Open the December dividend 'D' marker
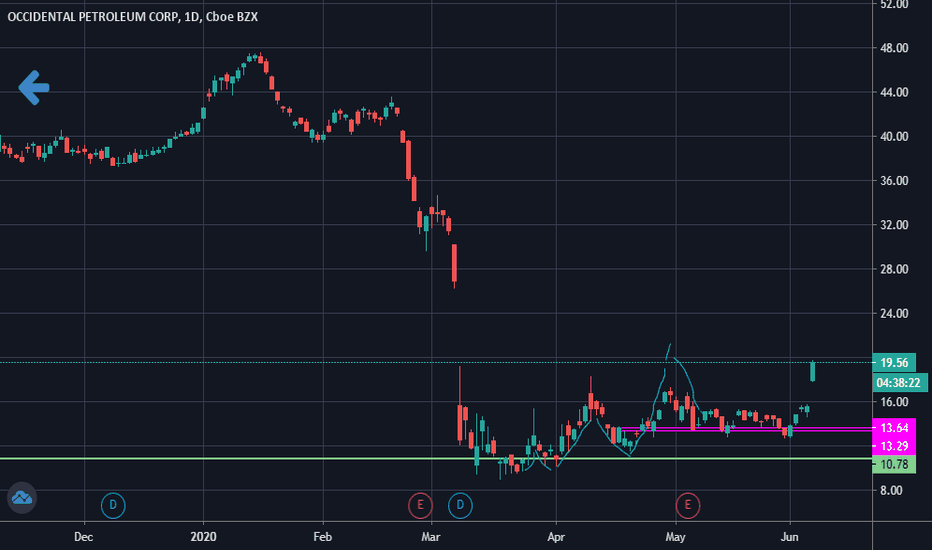The height and width of the screenshot is (550, 932). click(x=113, y=505)
